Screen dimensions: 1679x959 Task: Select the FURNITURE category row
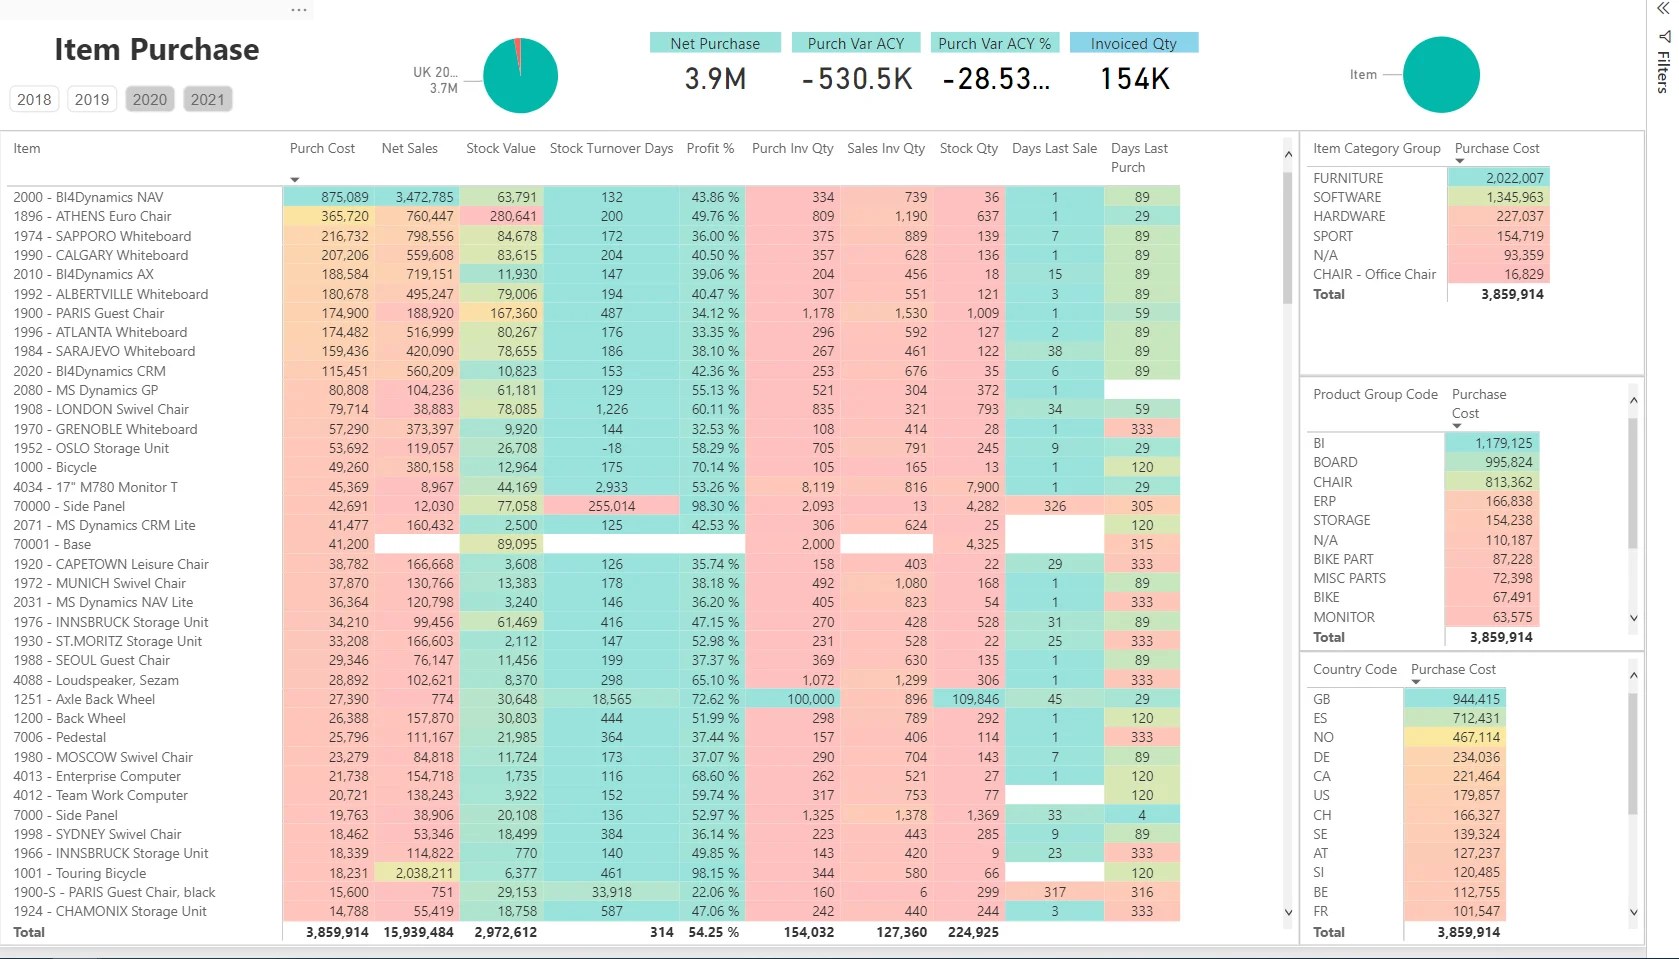pyautogui.click(x=1348, y=178)
